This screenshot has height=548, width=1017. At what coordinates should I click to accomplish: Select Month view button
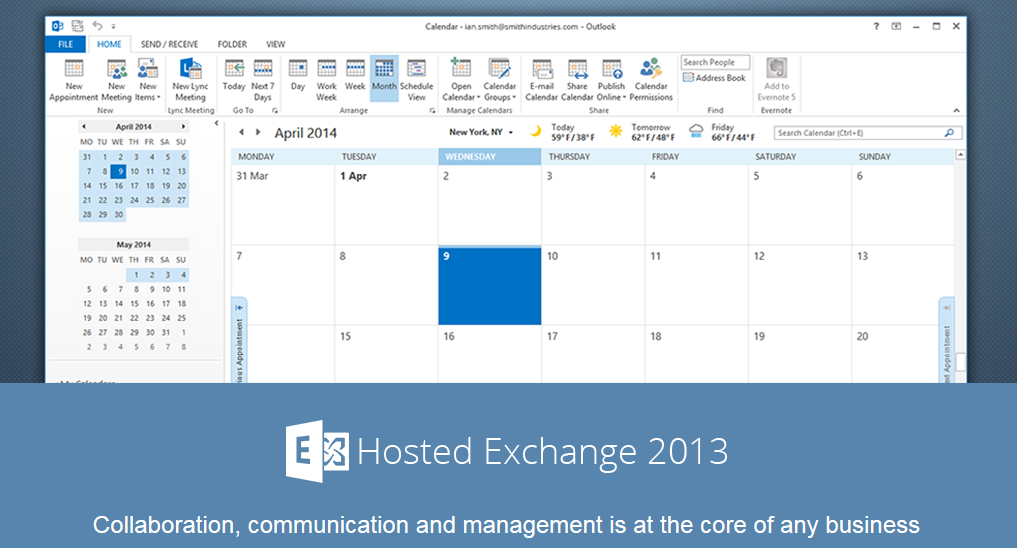384,78
